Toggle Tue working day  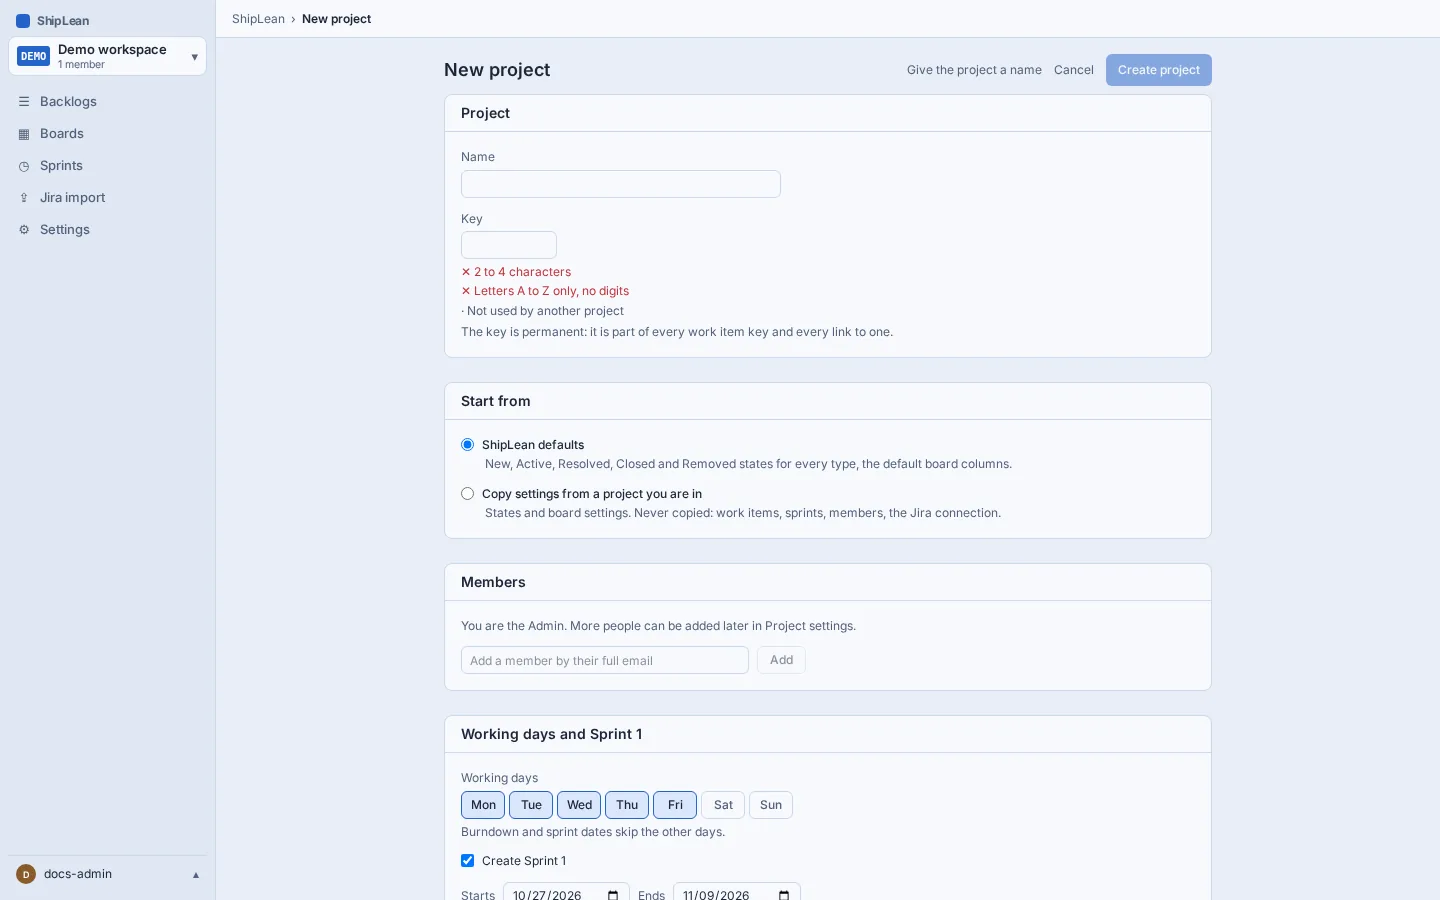531,805
